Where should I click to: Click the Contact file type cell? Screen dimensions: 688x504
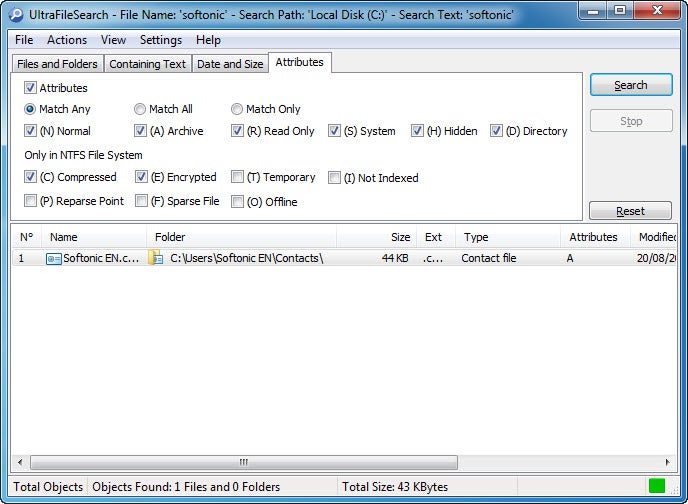[x=488, y=258]
